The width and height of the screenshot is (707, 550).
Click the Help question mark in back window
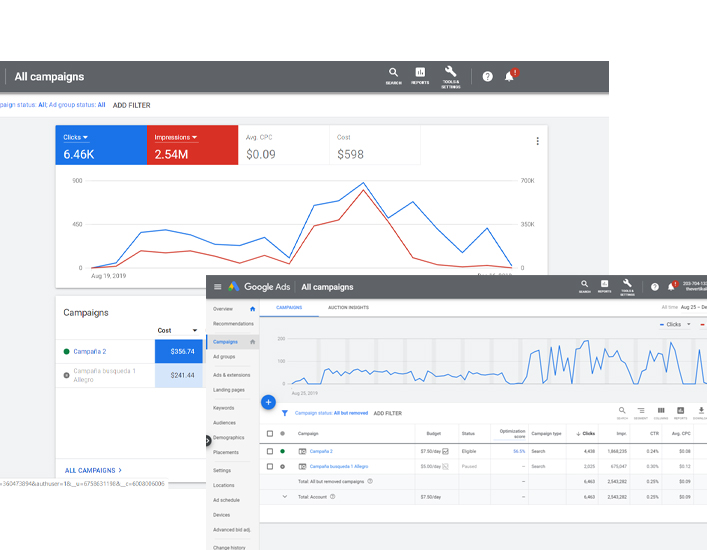pyautogui.click(x=487, y=77)
